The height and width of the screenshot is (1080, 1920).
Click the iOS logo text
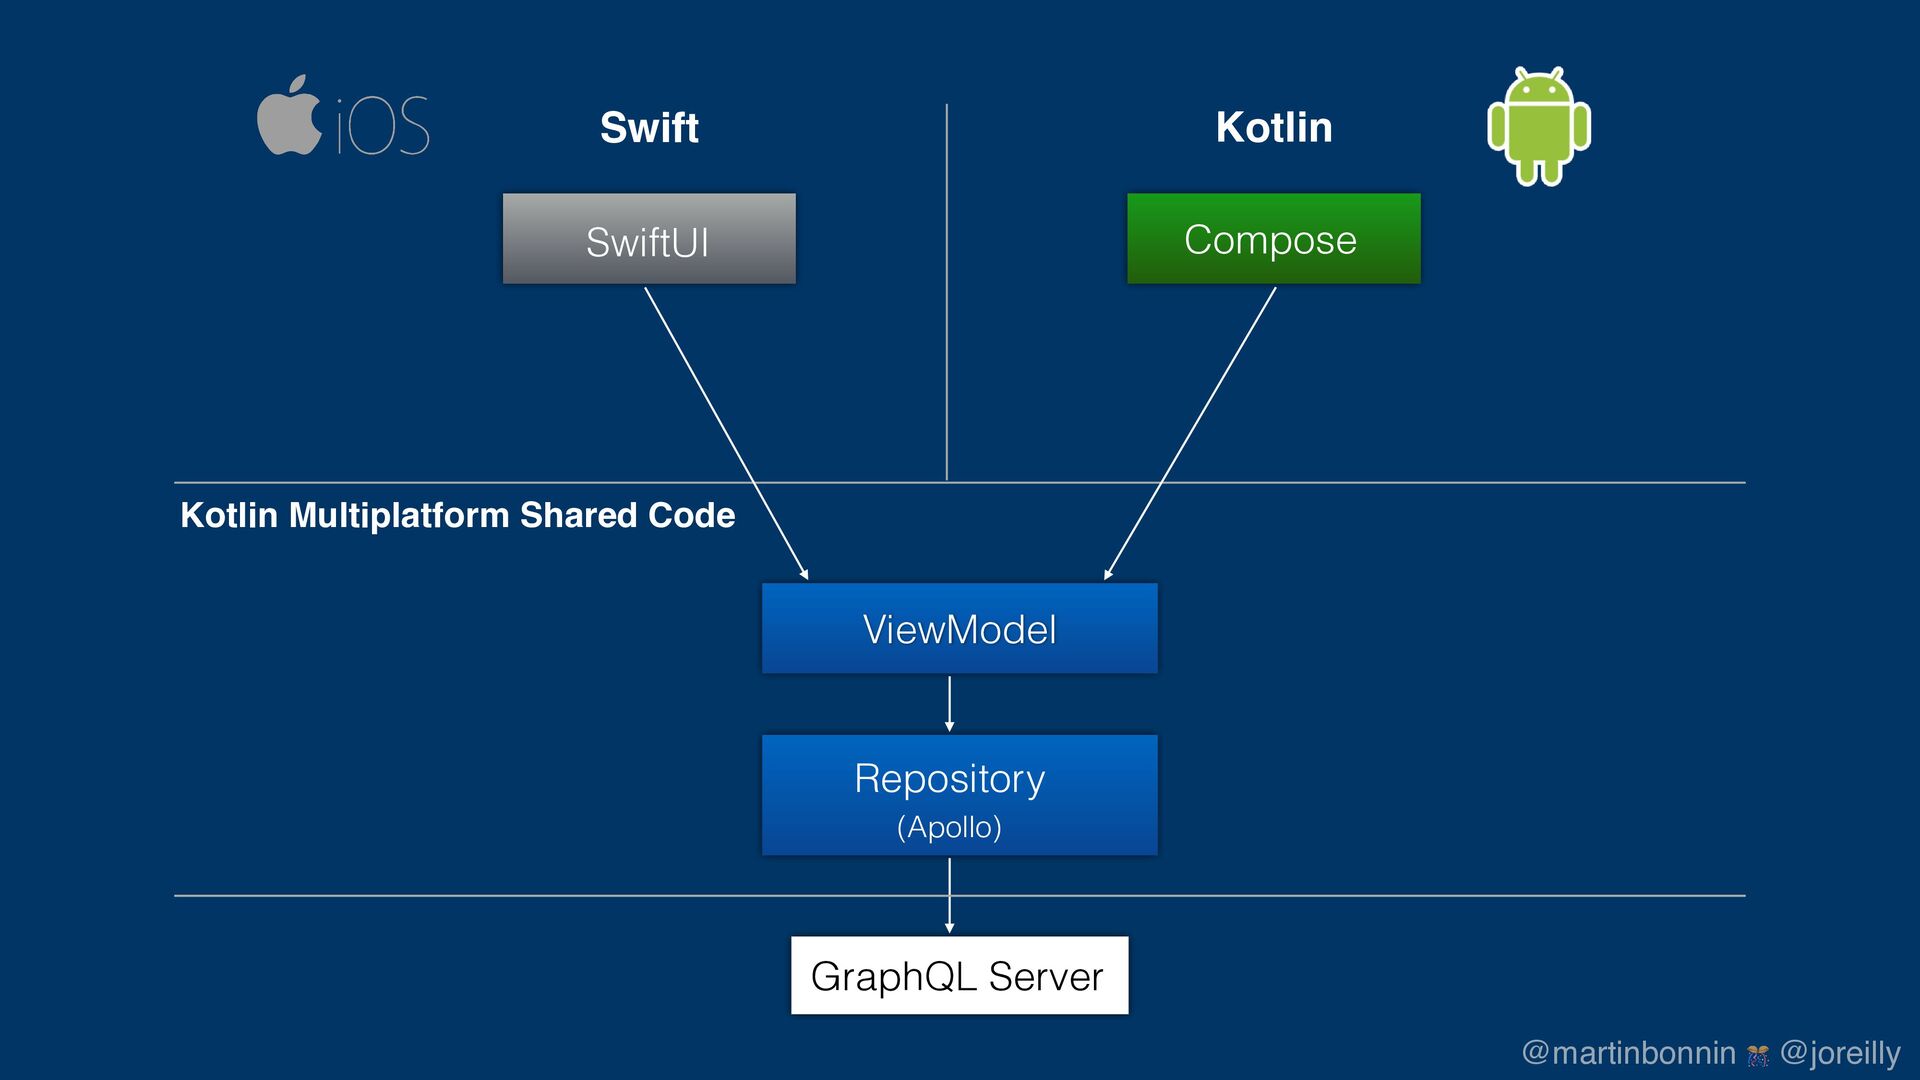click(383, 127)
